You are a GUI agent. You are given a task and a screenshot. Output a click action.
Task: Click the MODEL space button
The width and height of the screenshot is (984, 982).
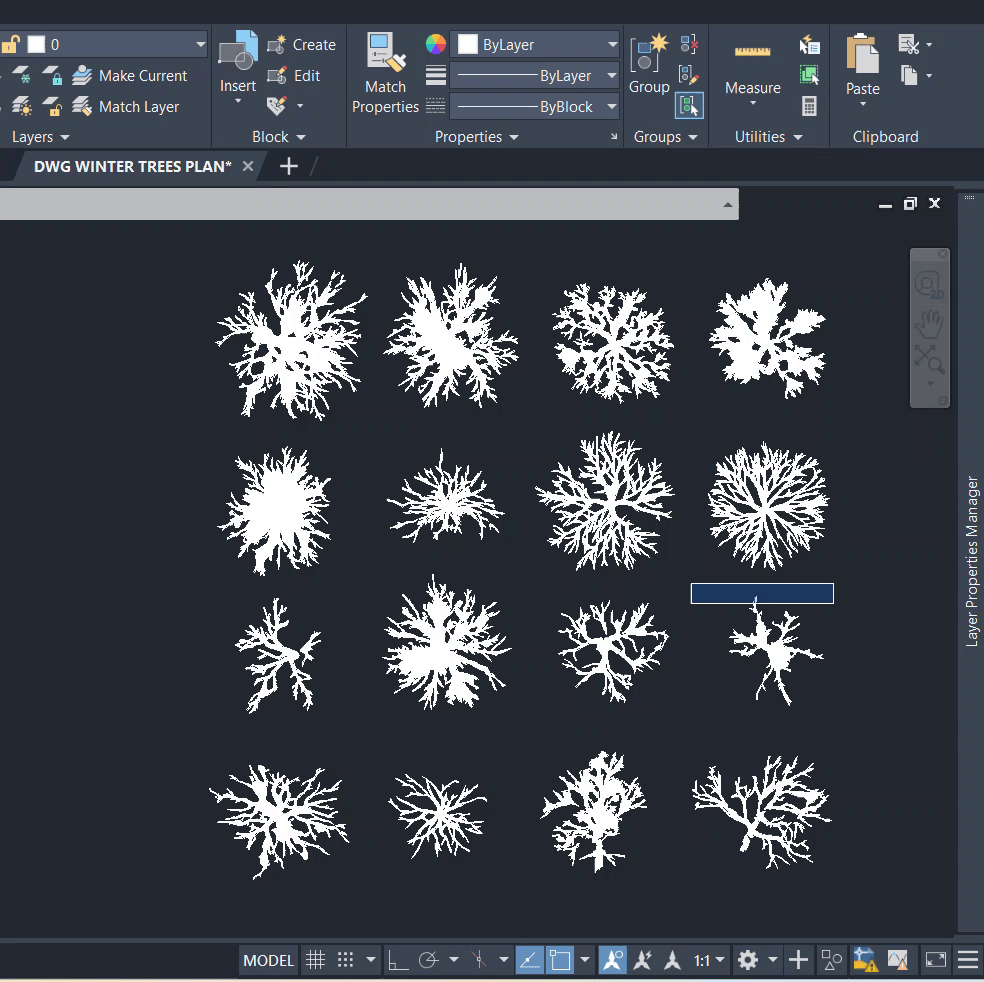(x=269, y=961)
